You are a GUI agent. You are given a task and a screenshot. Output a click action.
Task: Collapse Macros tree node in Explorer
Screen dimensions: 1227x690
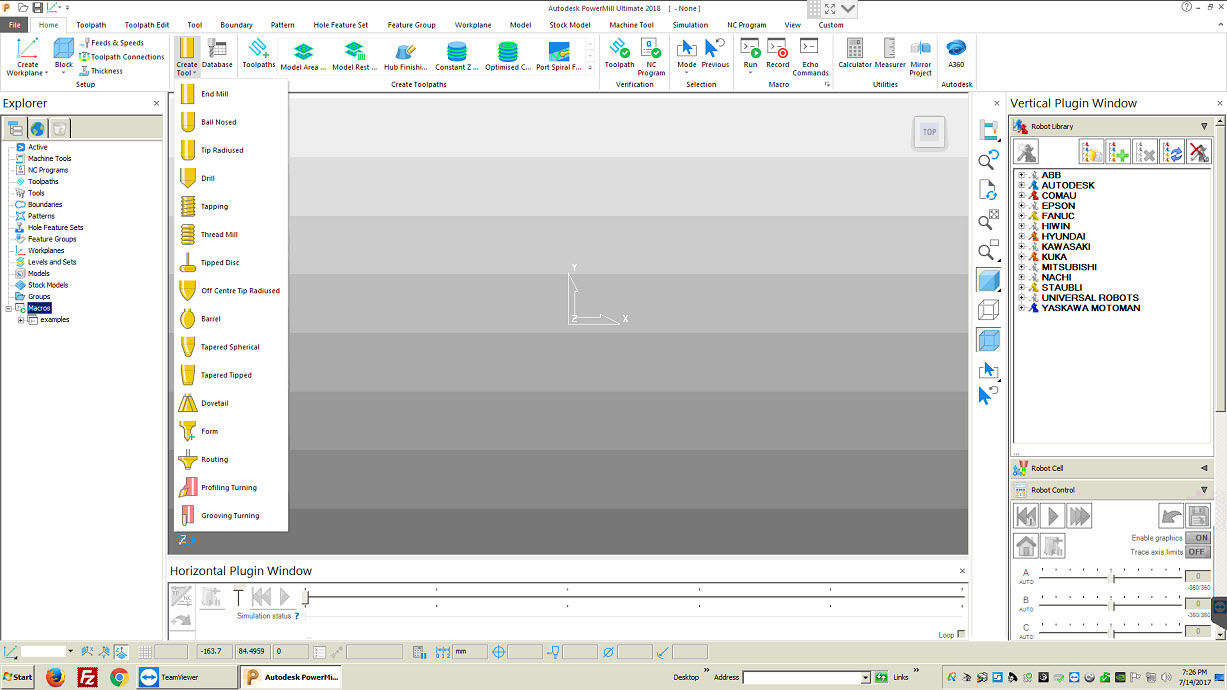pyautogui.click(x=9, y=308)
